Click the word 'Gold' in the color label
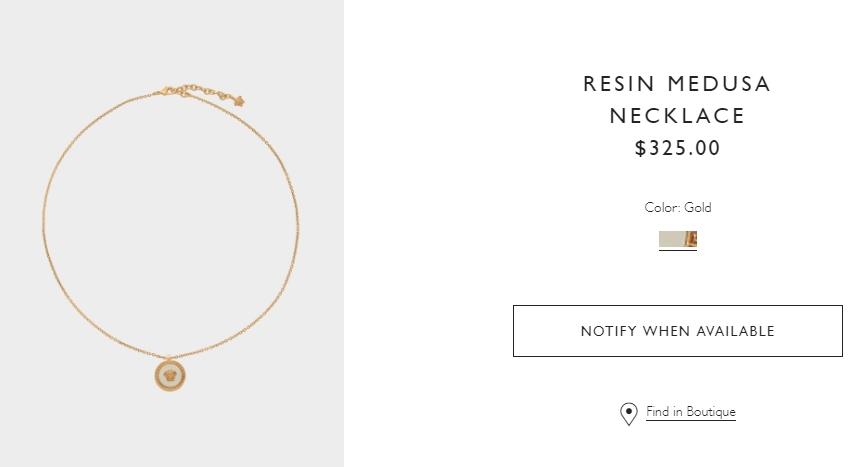The height and width of the screenshot is (467, 863). pyautogui.click(x=698, y=208)
